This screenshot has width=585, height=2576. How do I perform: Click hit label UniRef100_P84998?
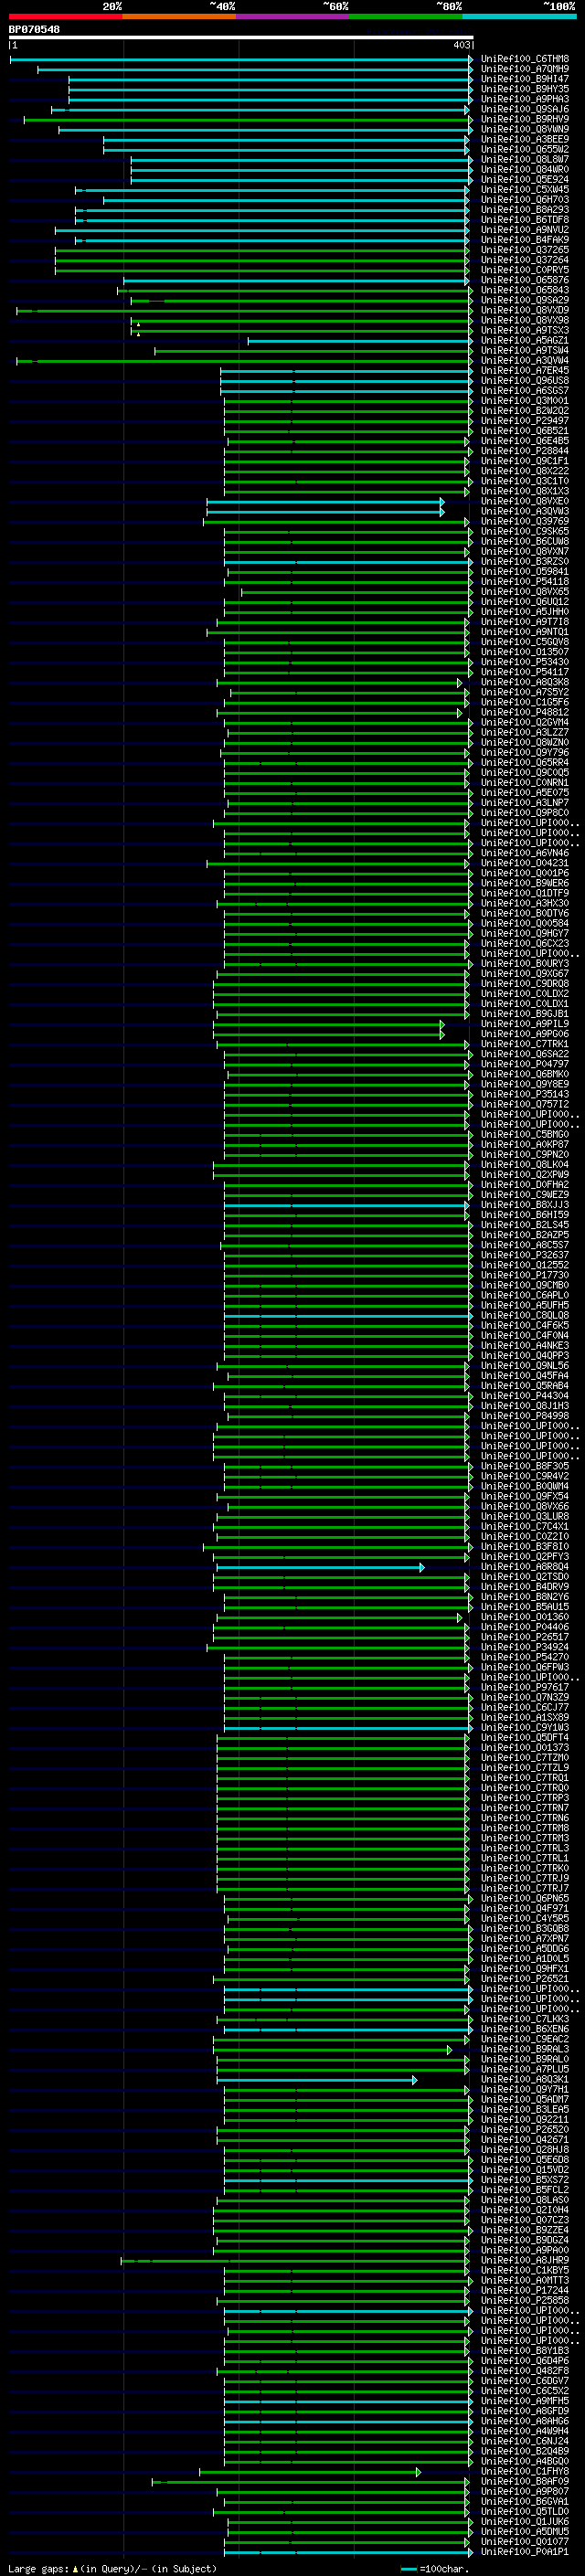(525, 1416)
